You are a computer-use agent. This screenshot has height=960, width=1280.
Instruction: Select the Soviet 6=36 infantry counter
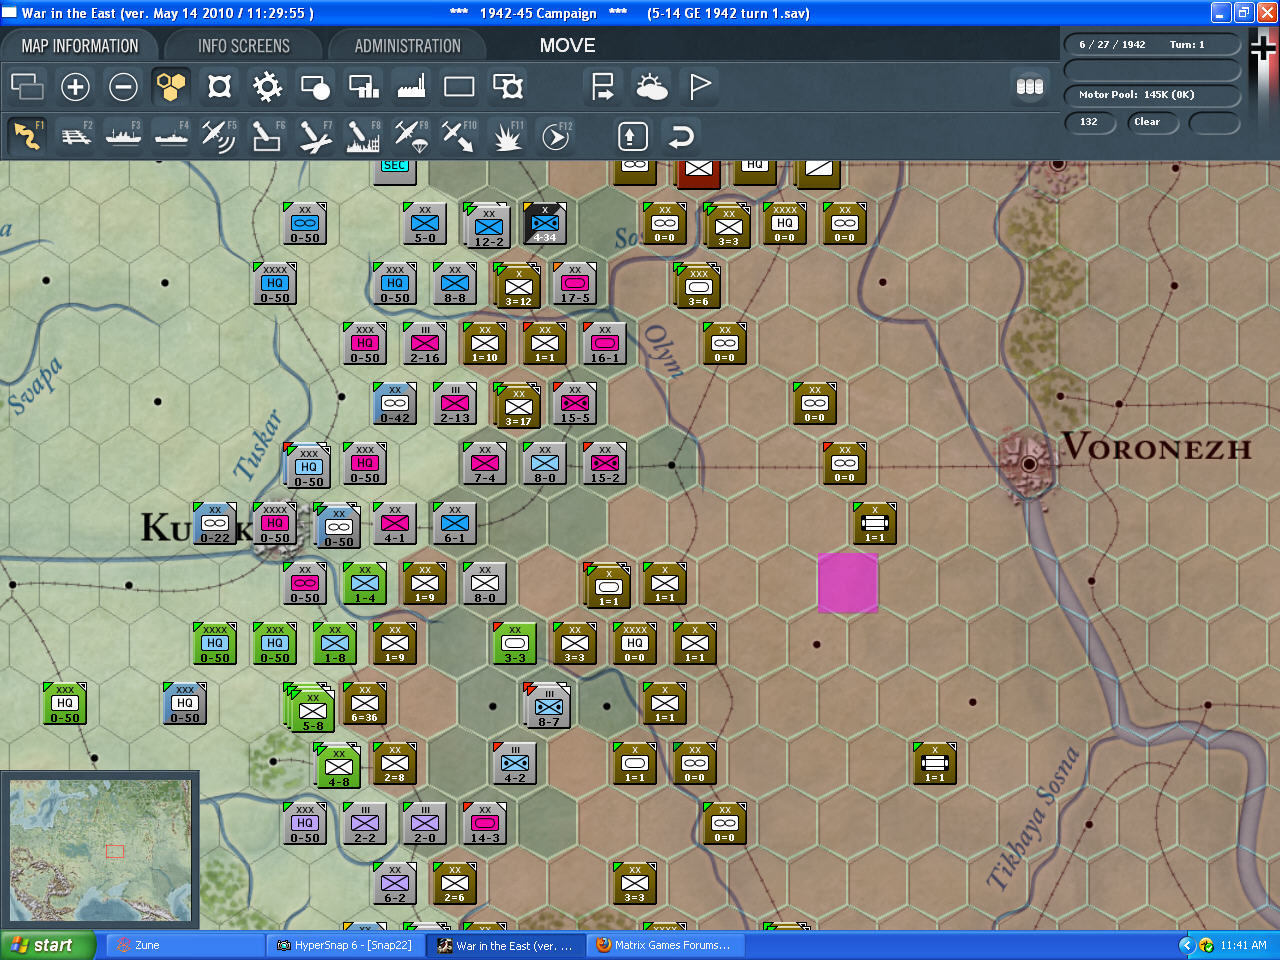(x=365, y=704)
